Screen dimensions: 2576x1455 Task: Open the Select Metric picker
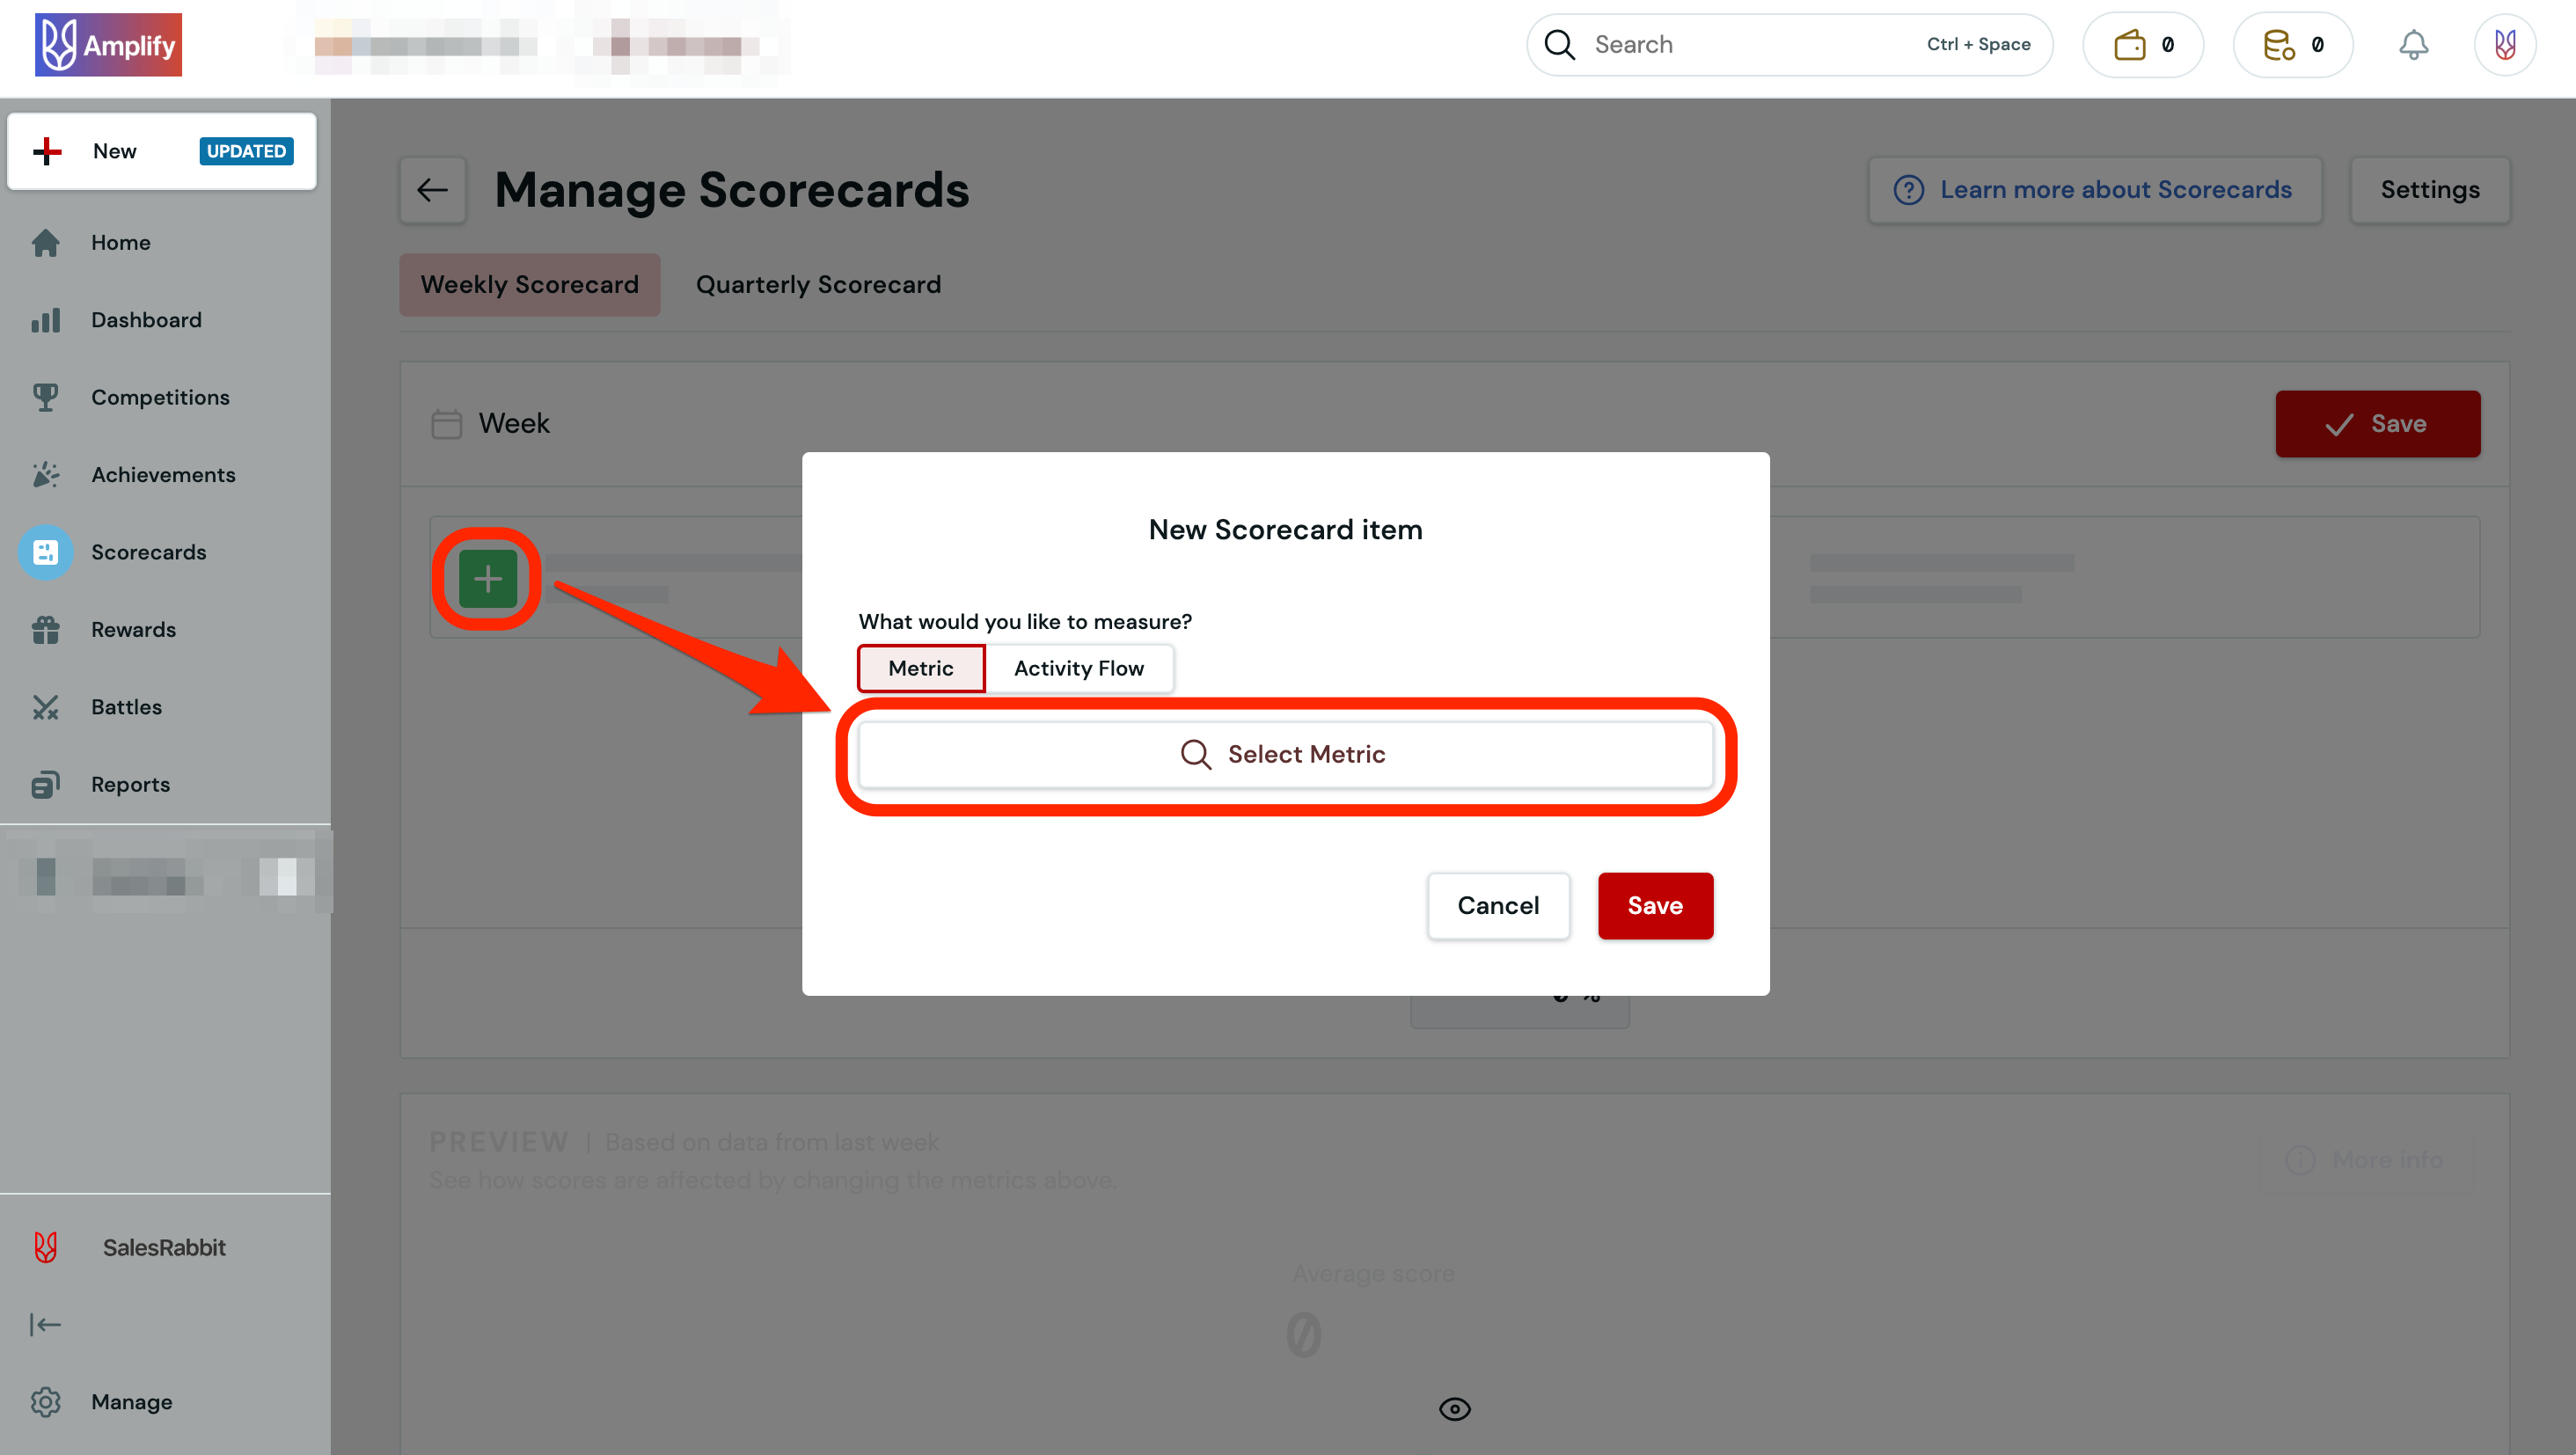pos(1285,754)
